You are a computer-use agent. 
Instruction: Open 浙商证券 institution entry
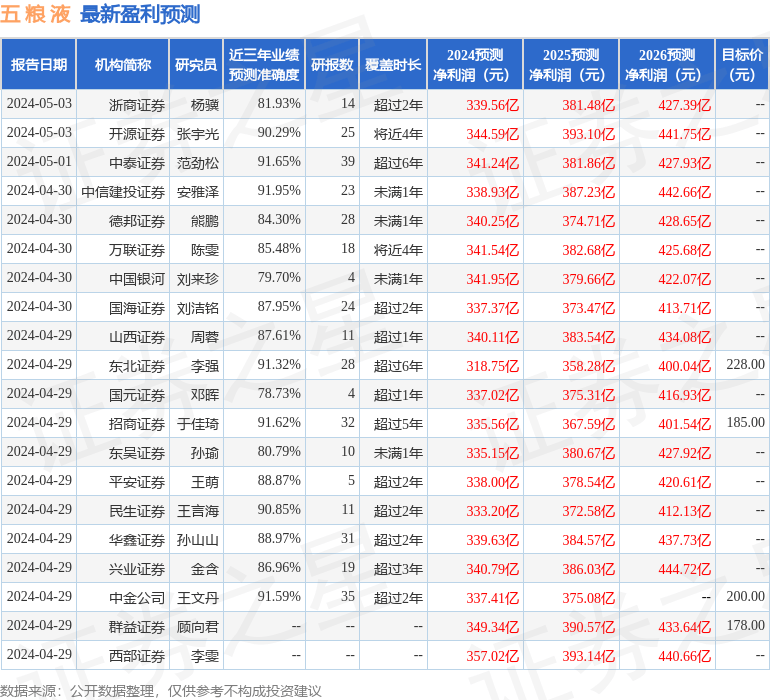pyautogui.click(x=137, y=104)
